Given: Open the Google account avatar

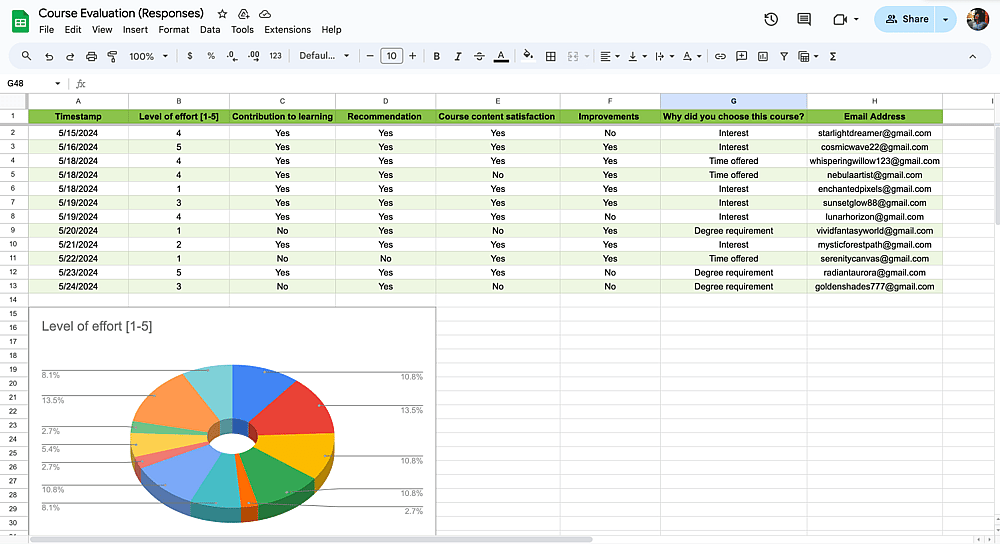Looking at the screenshot, I should coord(977,19).
